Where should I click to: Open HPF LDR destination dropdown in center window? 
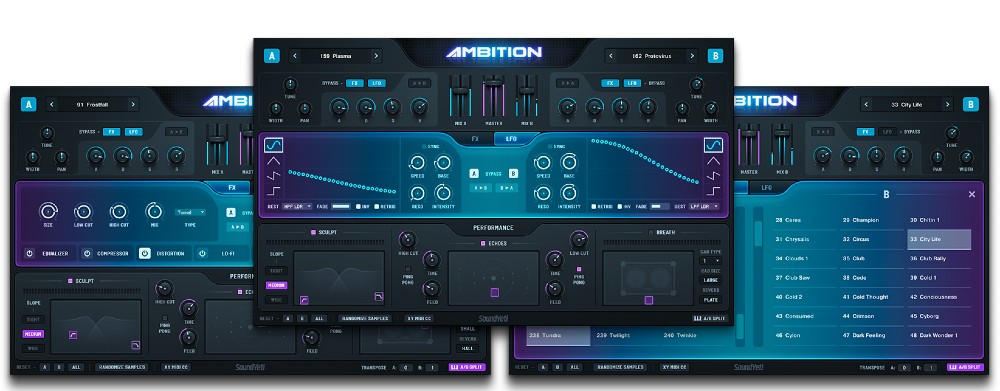point(297,207)
